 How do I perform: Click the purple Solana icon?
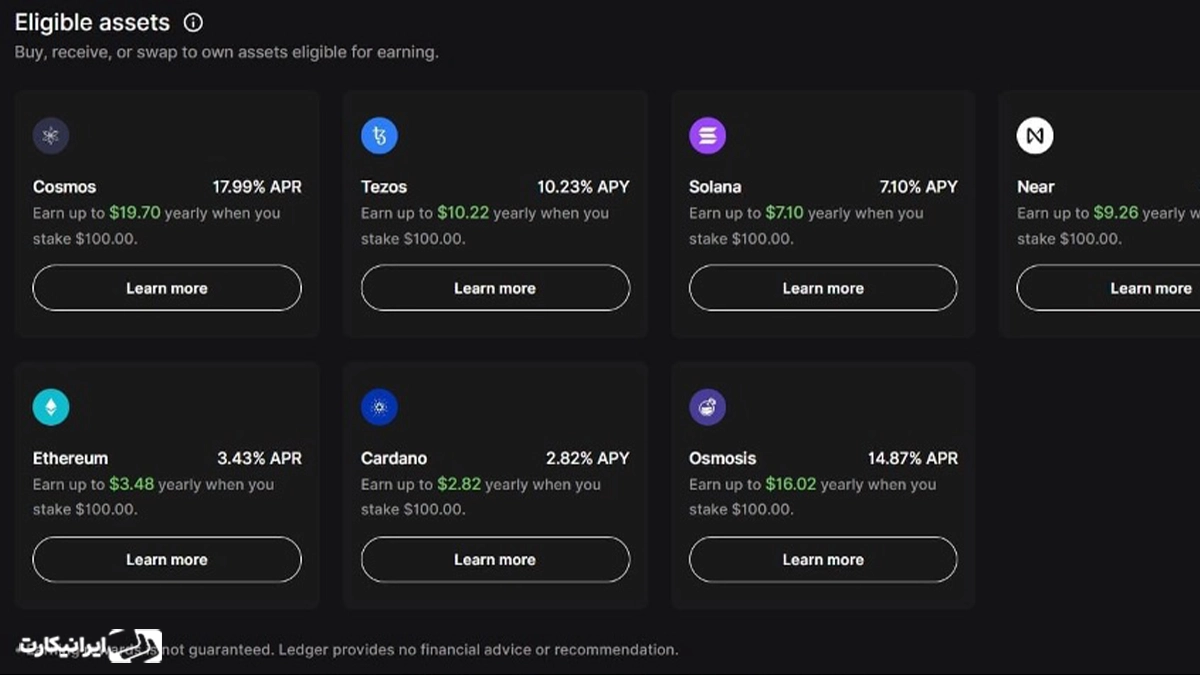pos(707,135)
